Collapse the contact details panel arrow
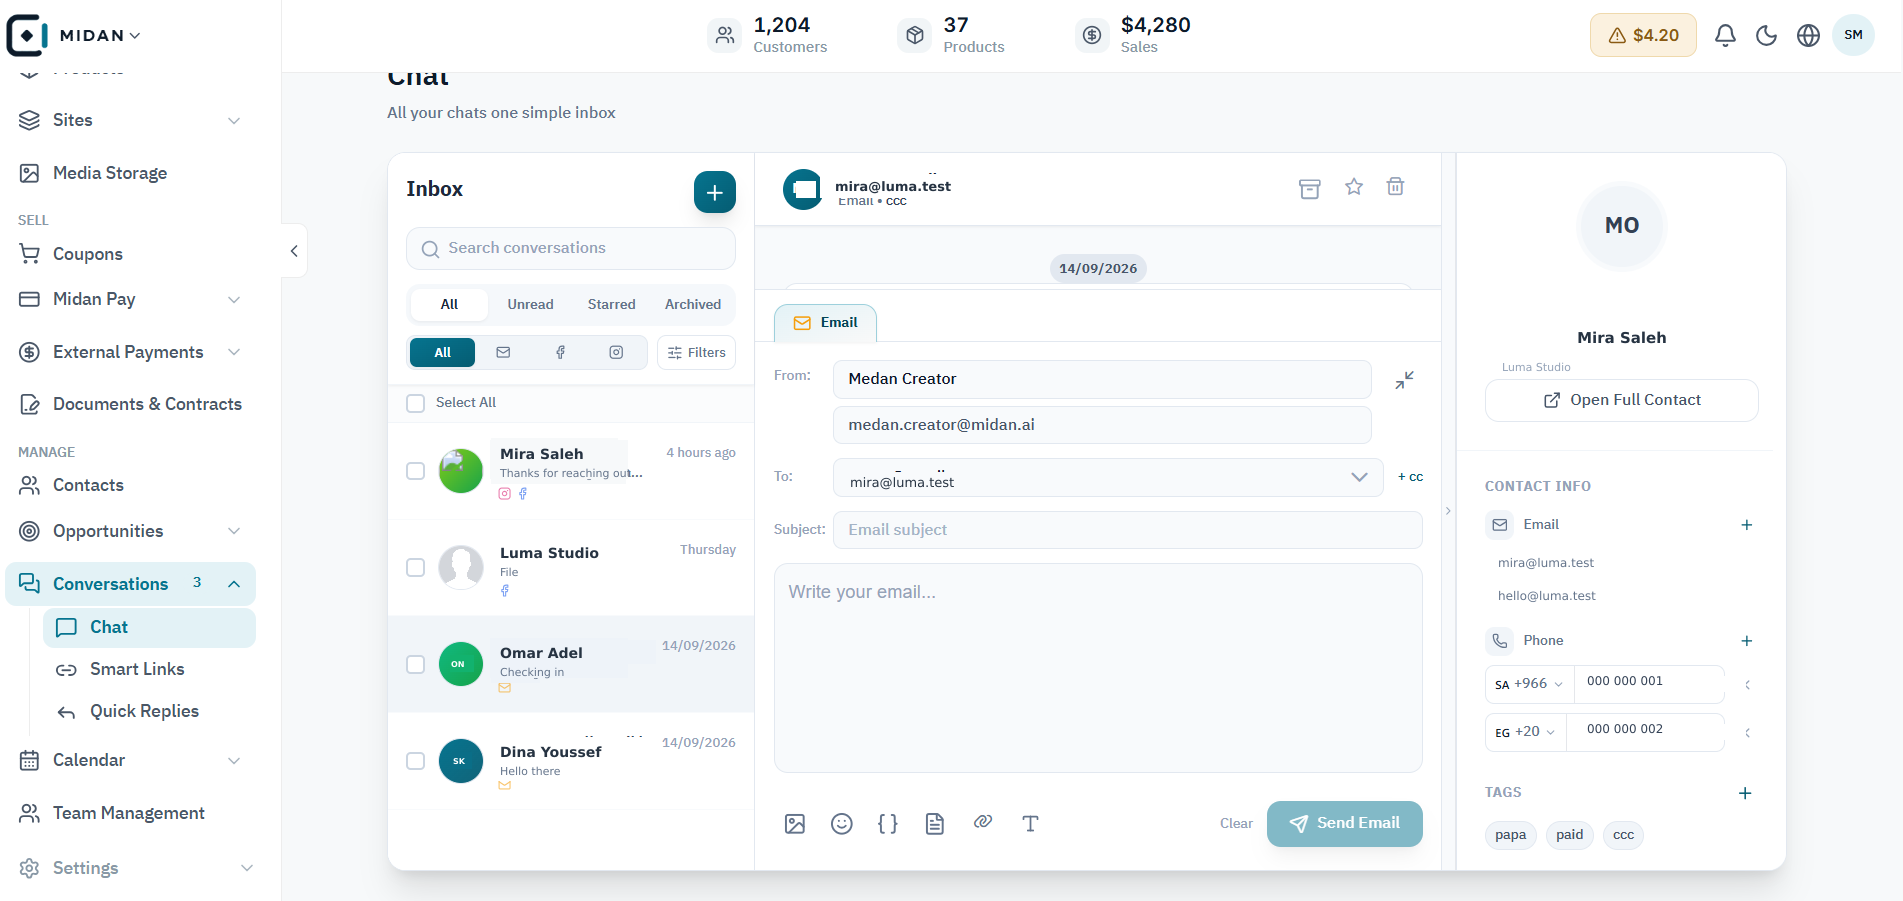The image size is (1903, 901). click(1448, 511)
